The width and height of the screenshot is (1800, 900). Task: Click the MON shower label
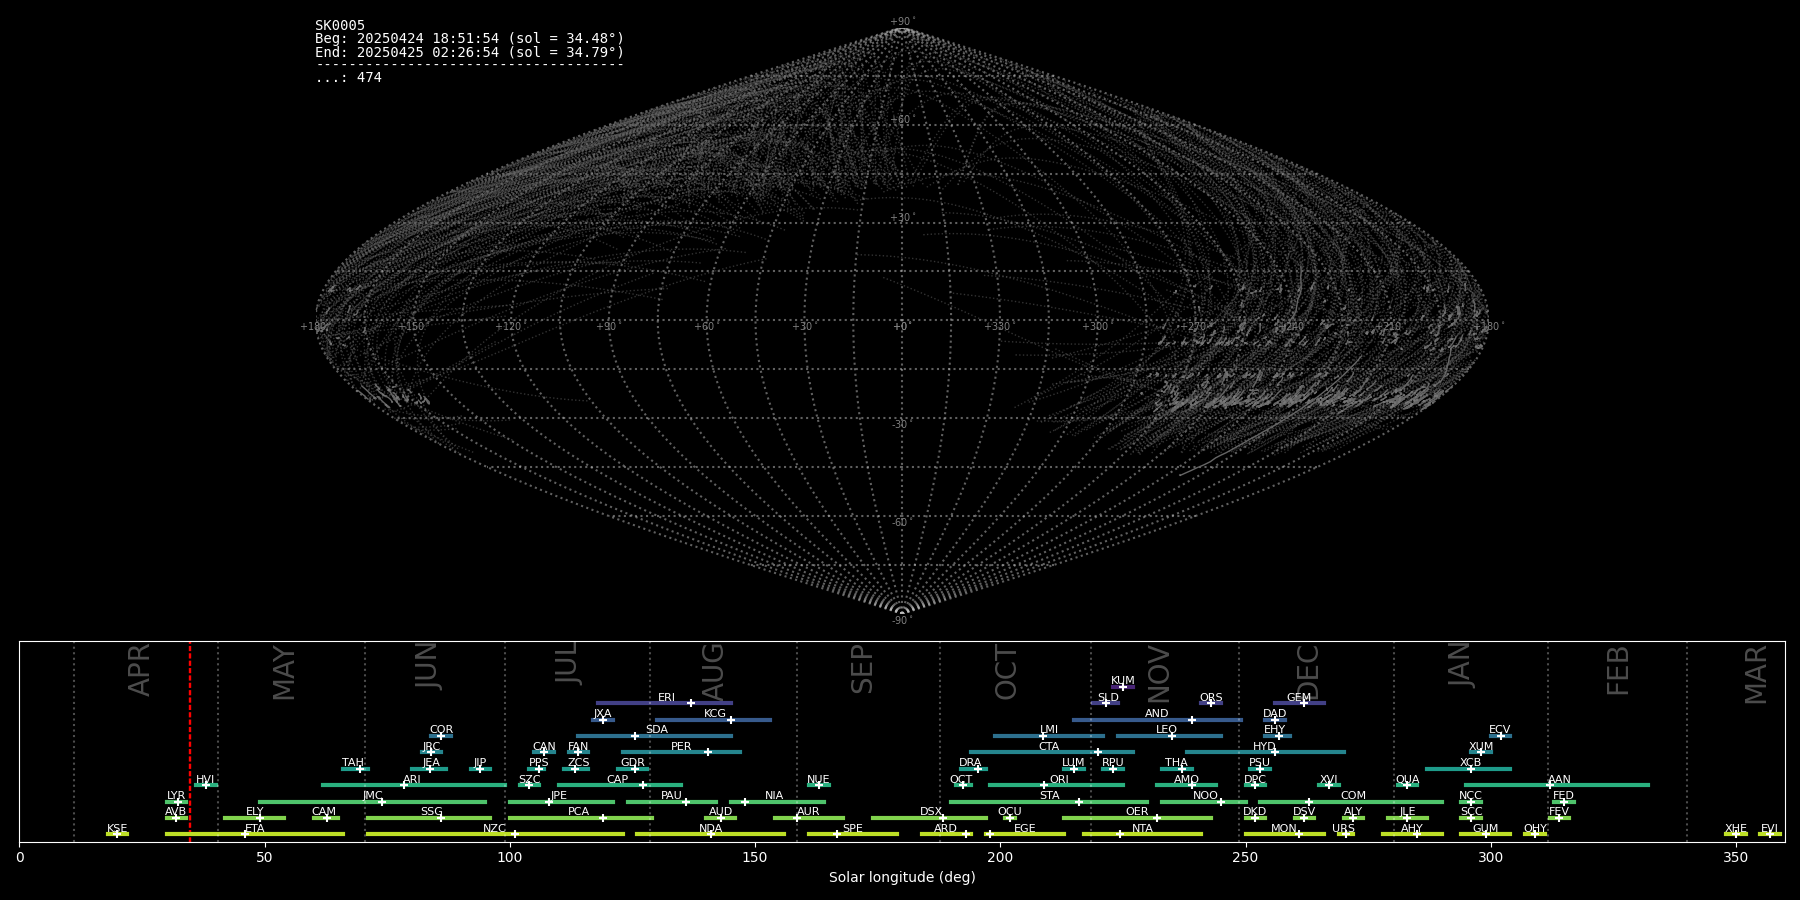click(1284, 829)
